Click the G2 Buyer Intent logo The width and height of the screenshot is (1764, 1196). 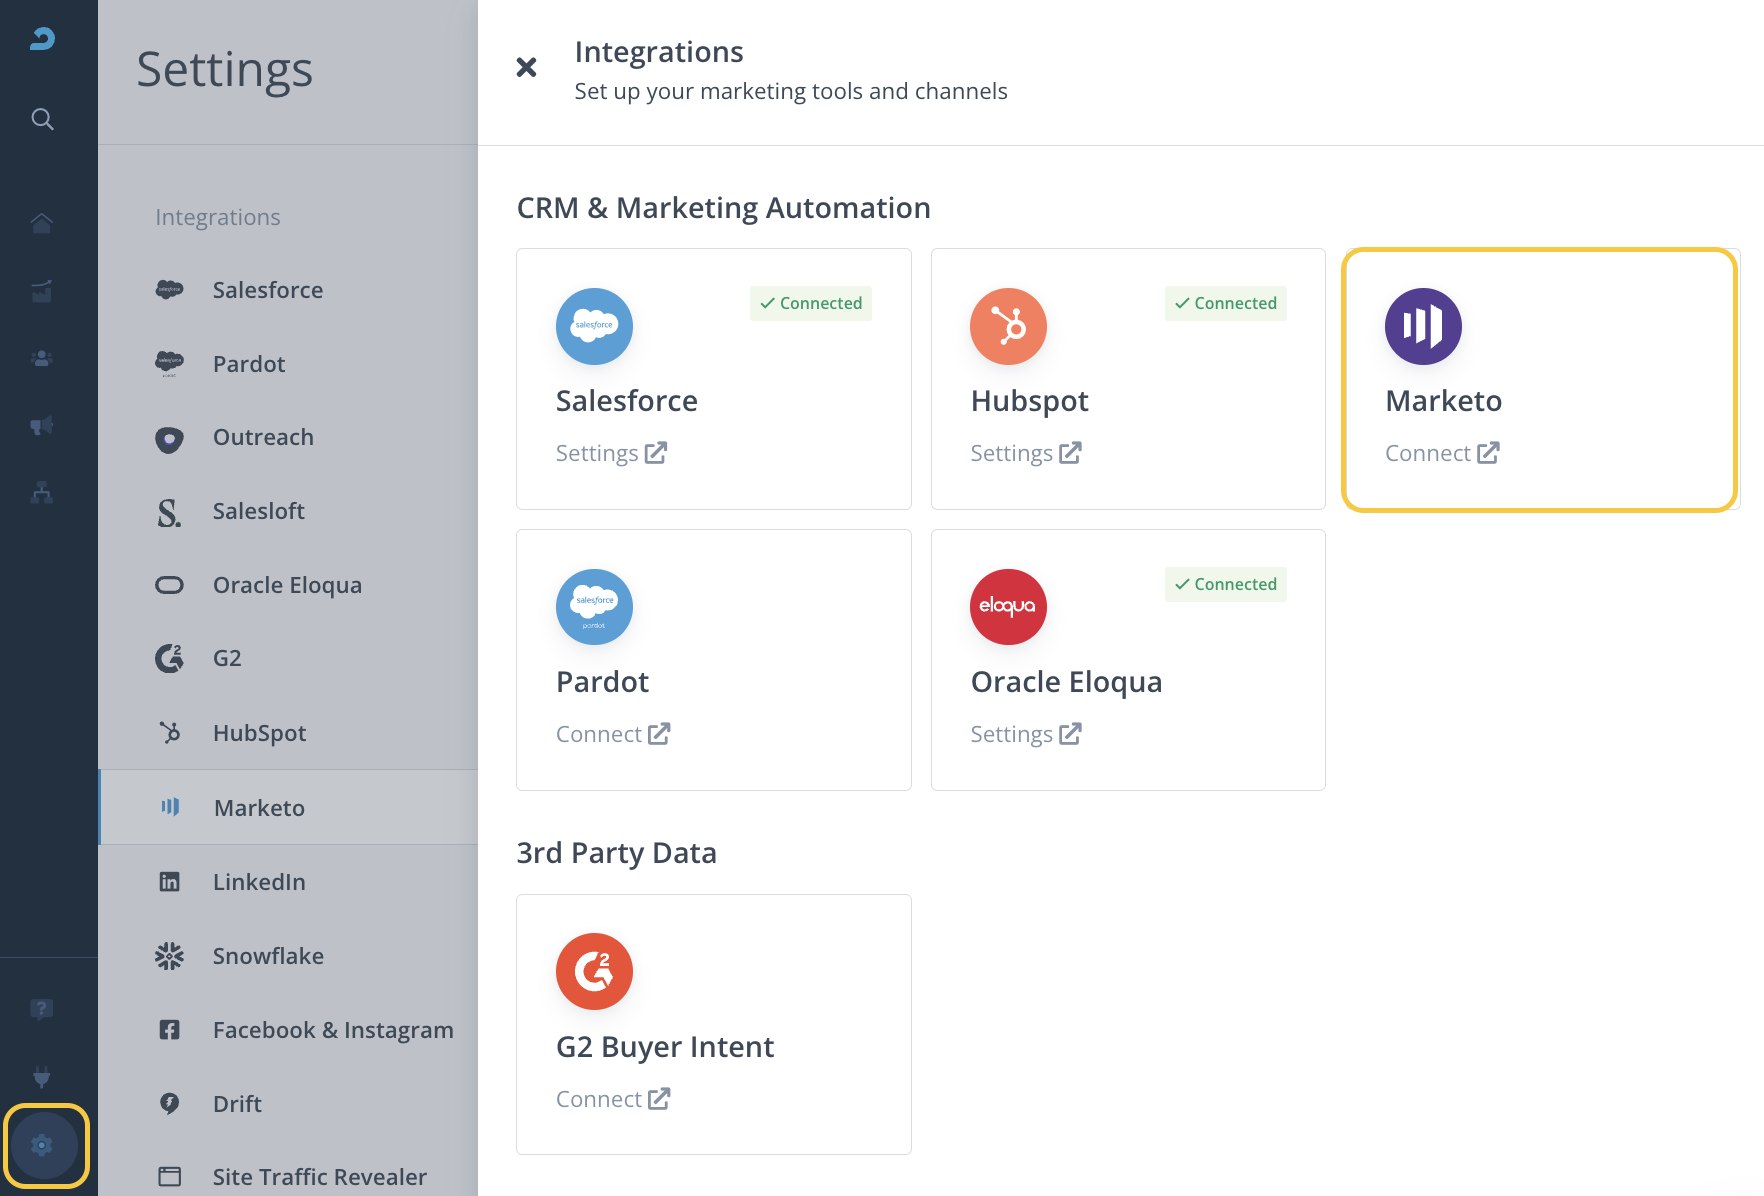point(594,971)
